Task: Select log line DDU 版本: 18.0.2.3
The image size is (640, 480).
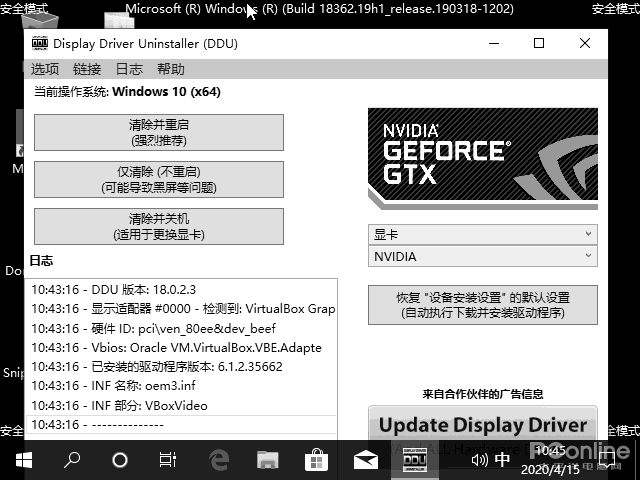Action: pyautogui.click(x=181, y=289)
